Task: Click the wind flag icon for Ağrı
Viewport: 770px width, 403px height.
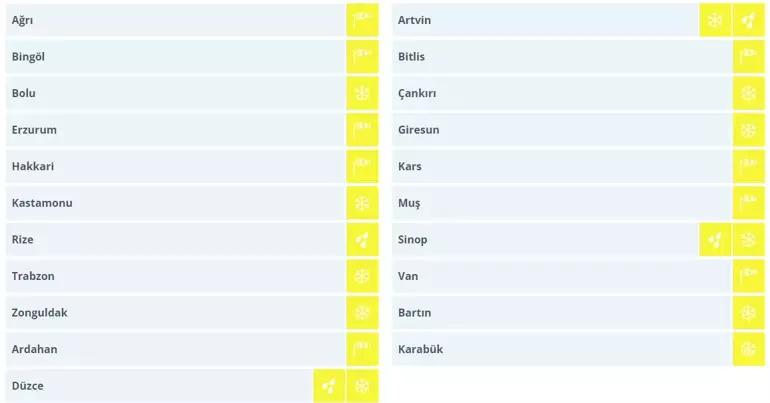Action: pyautogui.click(x=362, y=20)
